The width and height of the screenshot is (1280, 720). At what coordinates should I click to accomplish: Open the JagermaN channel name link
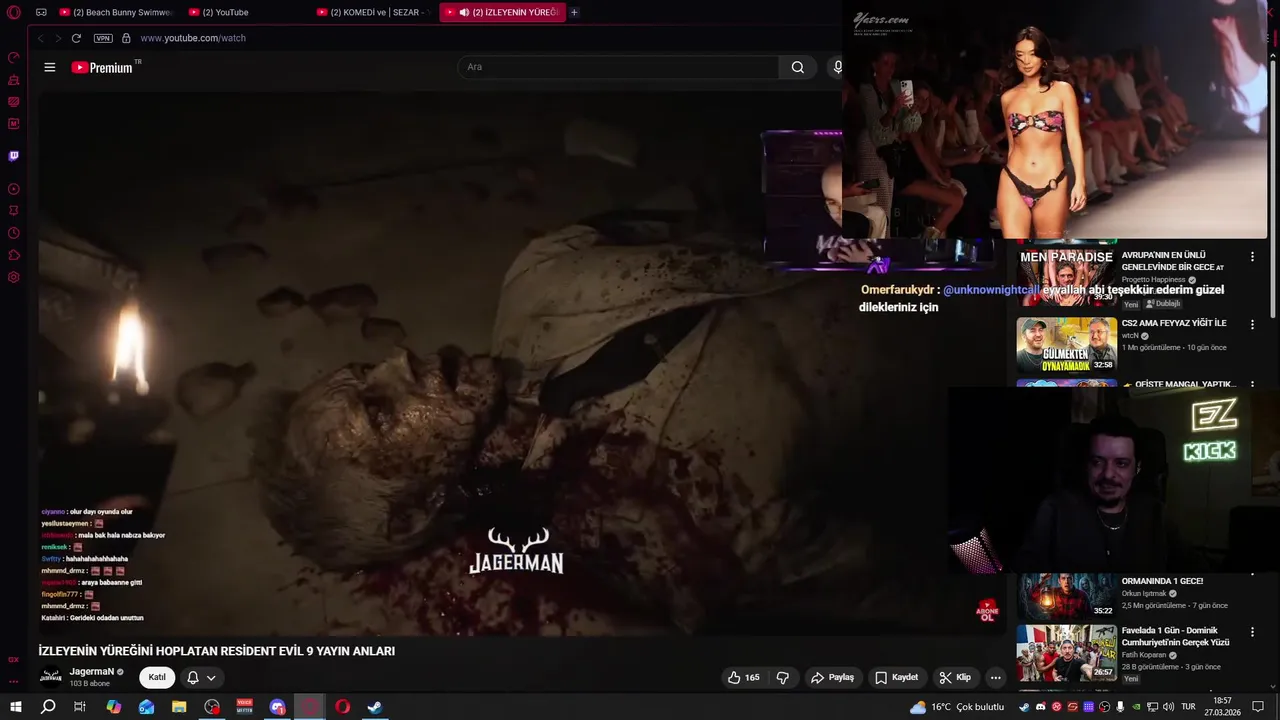click(x=92, y=672)
